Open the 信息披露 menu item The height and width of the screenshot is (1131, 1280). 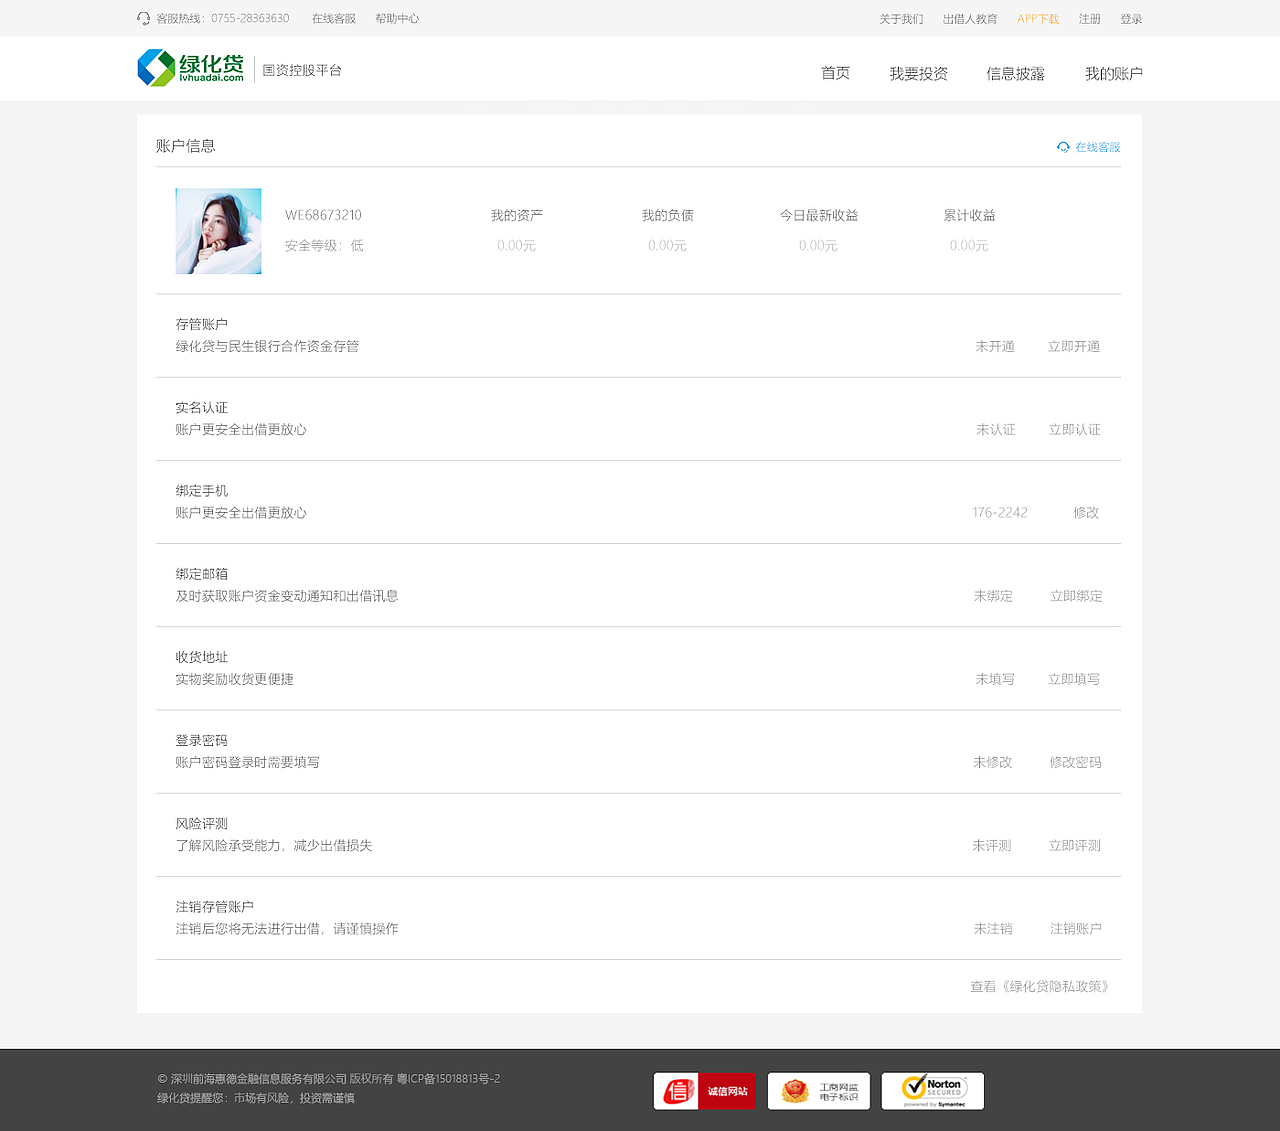pos(1015,73)
